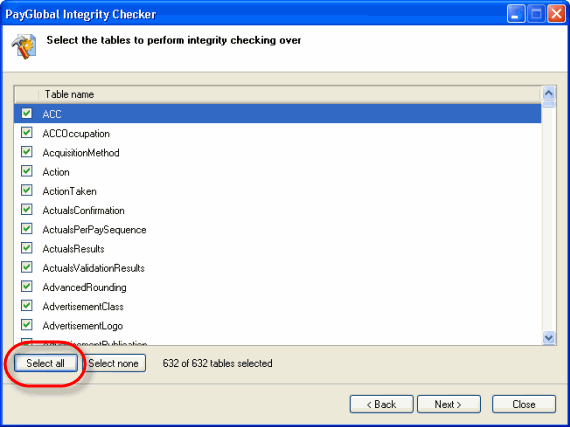Screen dimensions: 570x427
Task: Uncheck the ActualsResults checkbox
Action: click(27, 248)
